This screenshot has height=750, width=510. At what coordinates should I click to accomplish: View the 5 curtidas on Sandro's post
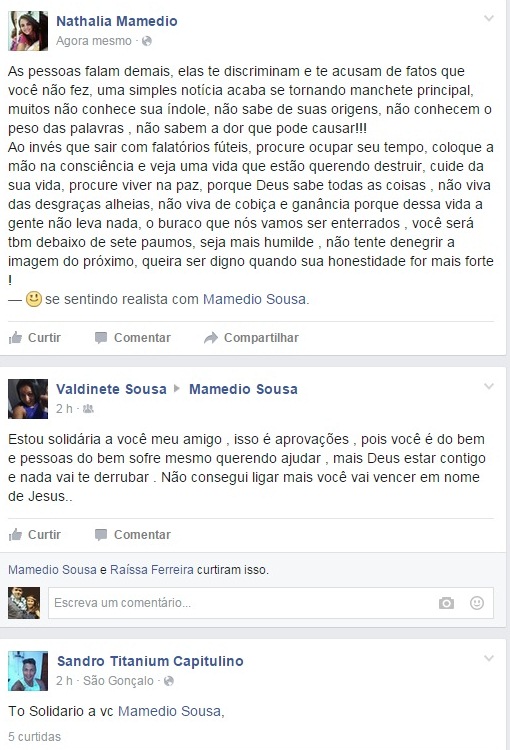coord(34,737)
